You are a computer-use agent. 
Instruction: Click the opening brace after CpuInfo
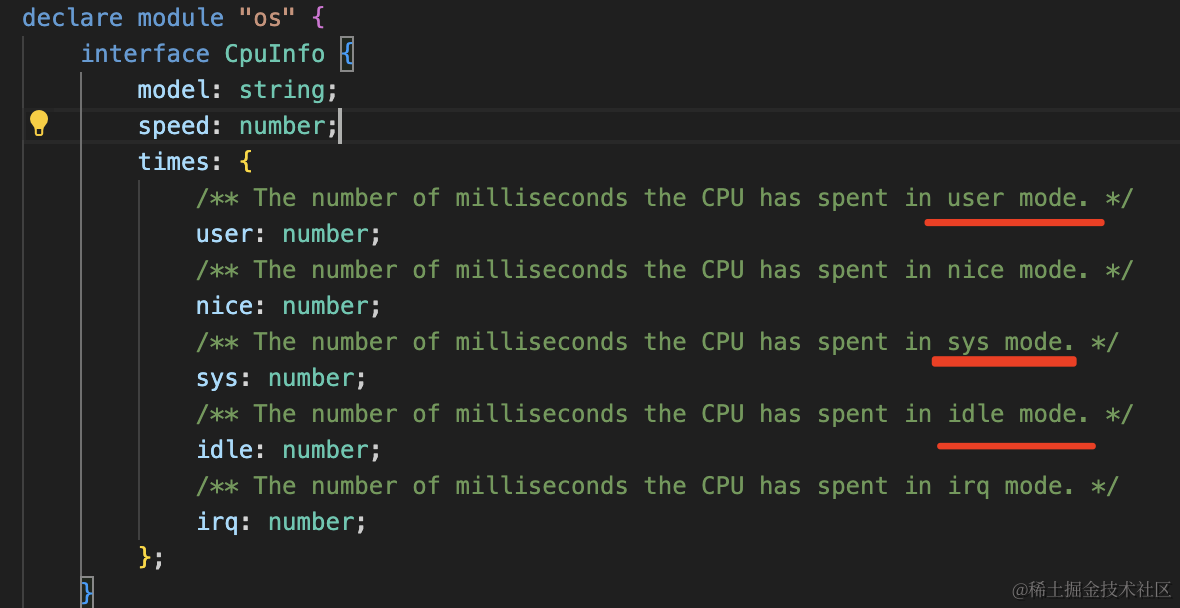[x=346, y=54]
